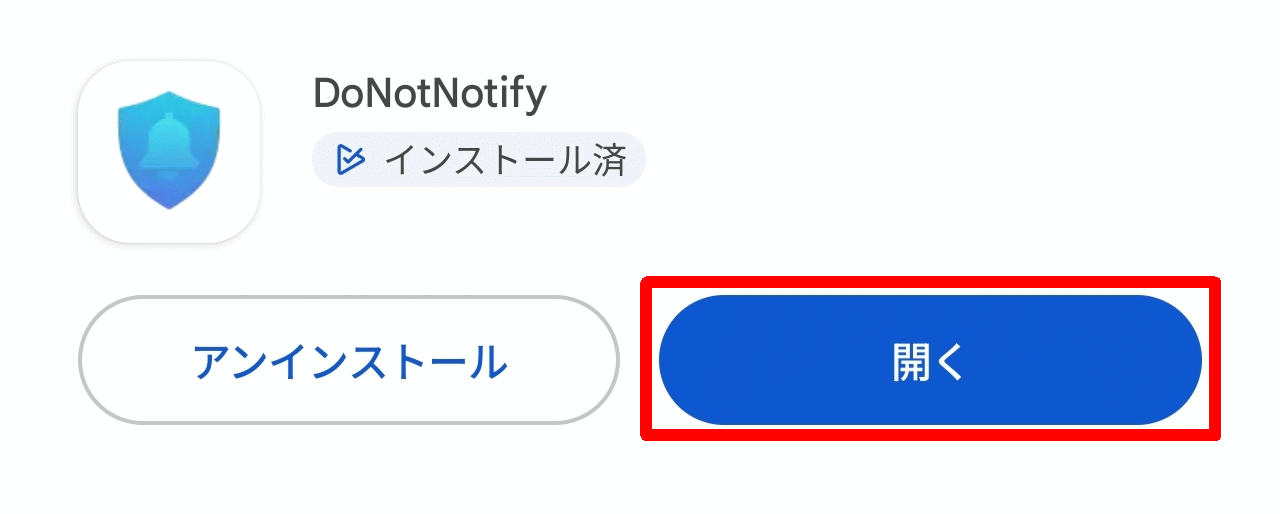Select the rounded app icon tile

click(x=169, y=151)
